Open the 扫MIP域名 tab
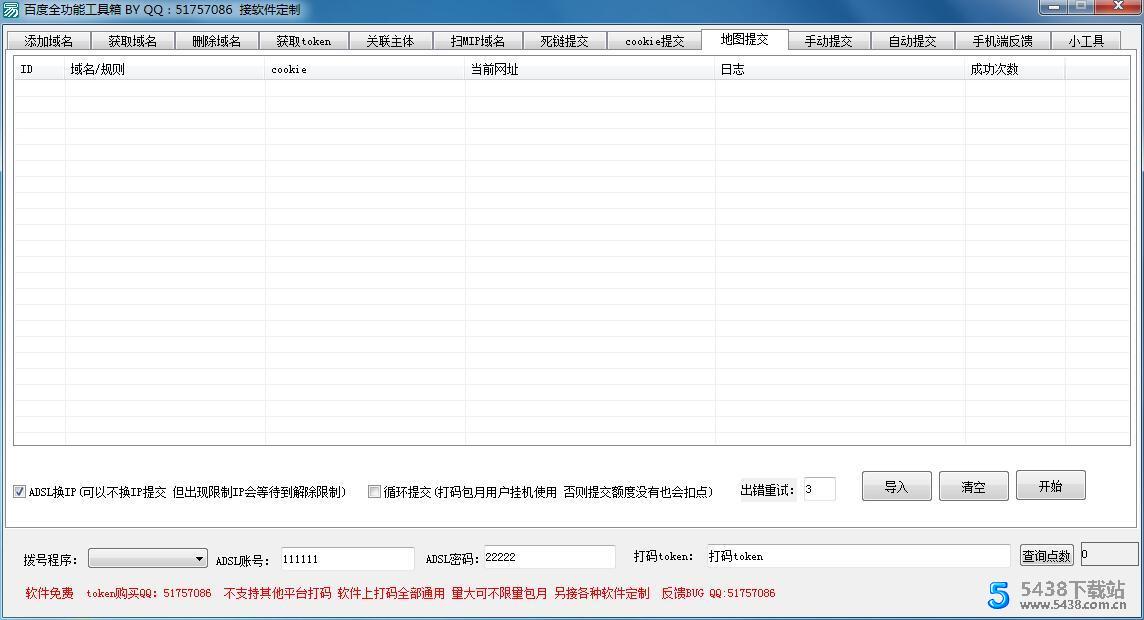This screenshot has width=1144, height=620. click(478, 41)
